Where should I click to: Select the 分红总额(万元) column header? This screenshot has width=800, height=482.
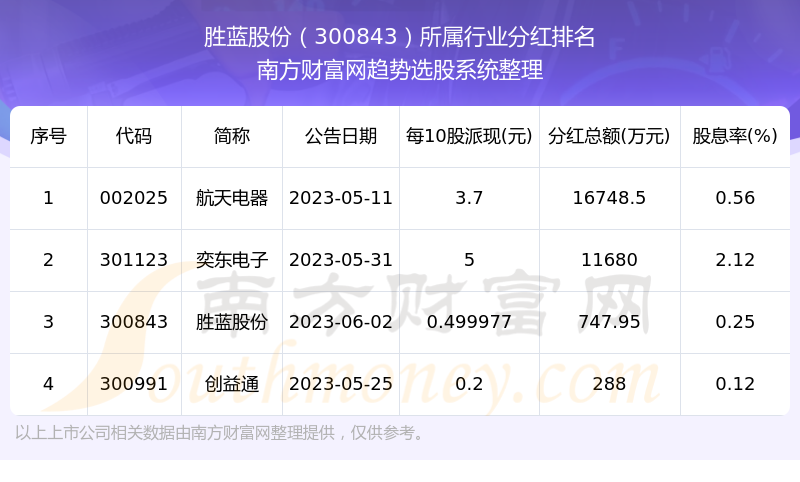(609, 136)
